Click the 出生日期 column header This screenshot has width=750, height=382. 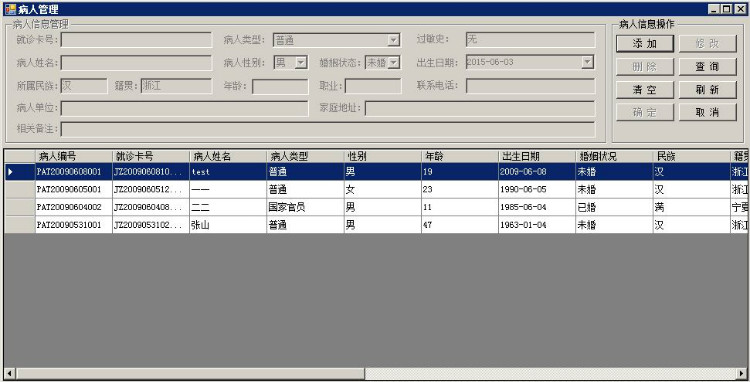click(537, 156)
